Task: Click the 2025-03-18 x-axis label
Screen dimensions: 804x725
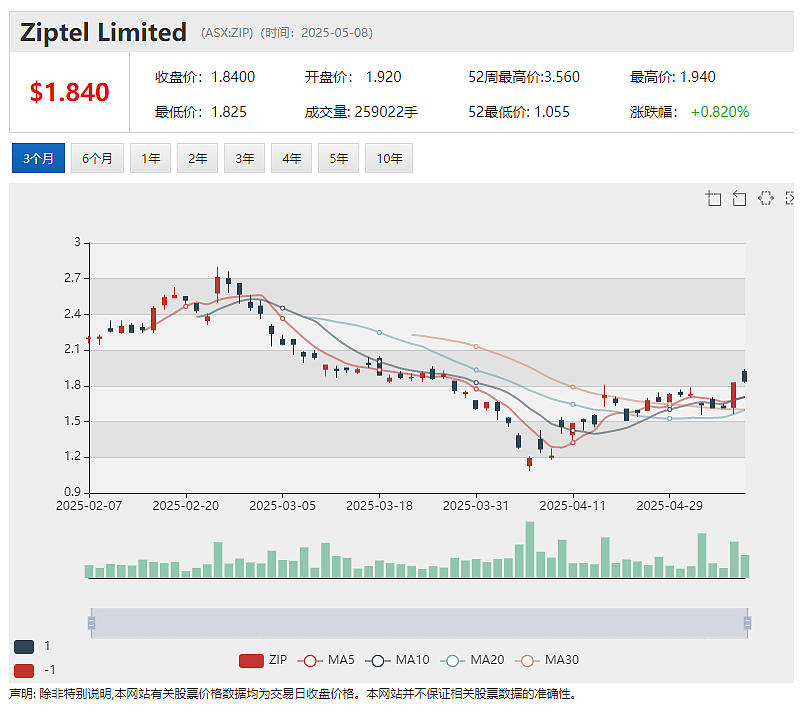Action: (379, 506)
